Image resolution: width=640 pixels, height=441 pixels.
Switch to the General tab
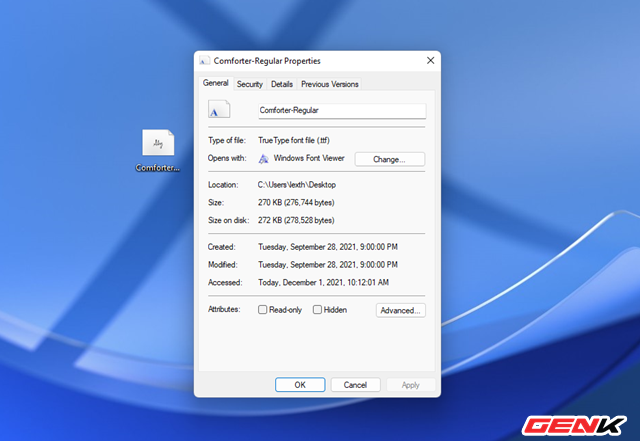216,83
